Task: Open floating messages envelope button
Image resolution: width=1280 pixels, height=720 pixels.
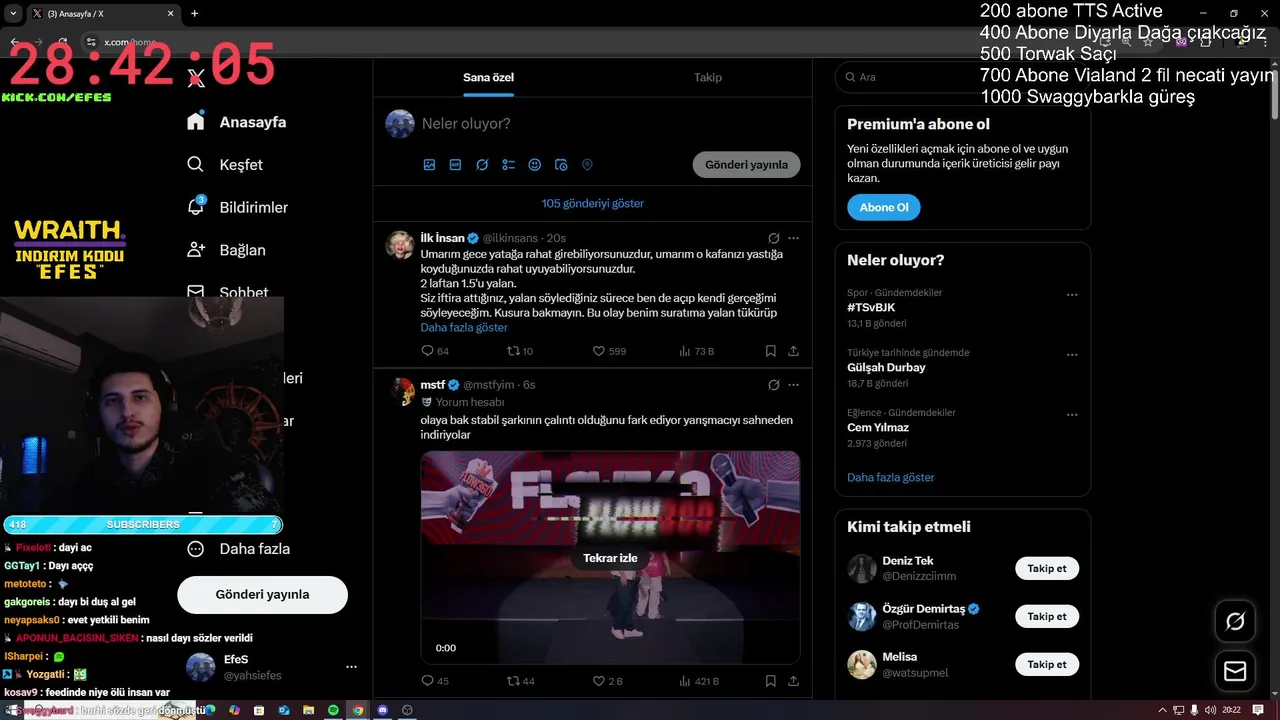Action: [x=1235, y=671]
